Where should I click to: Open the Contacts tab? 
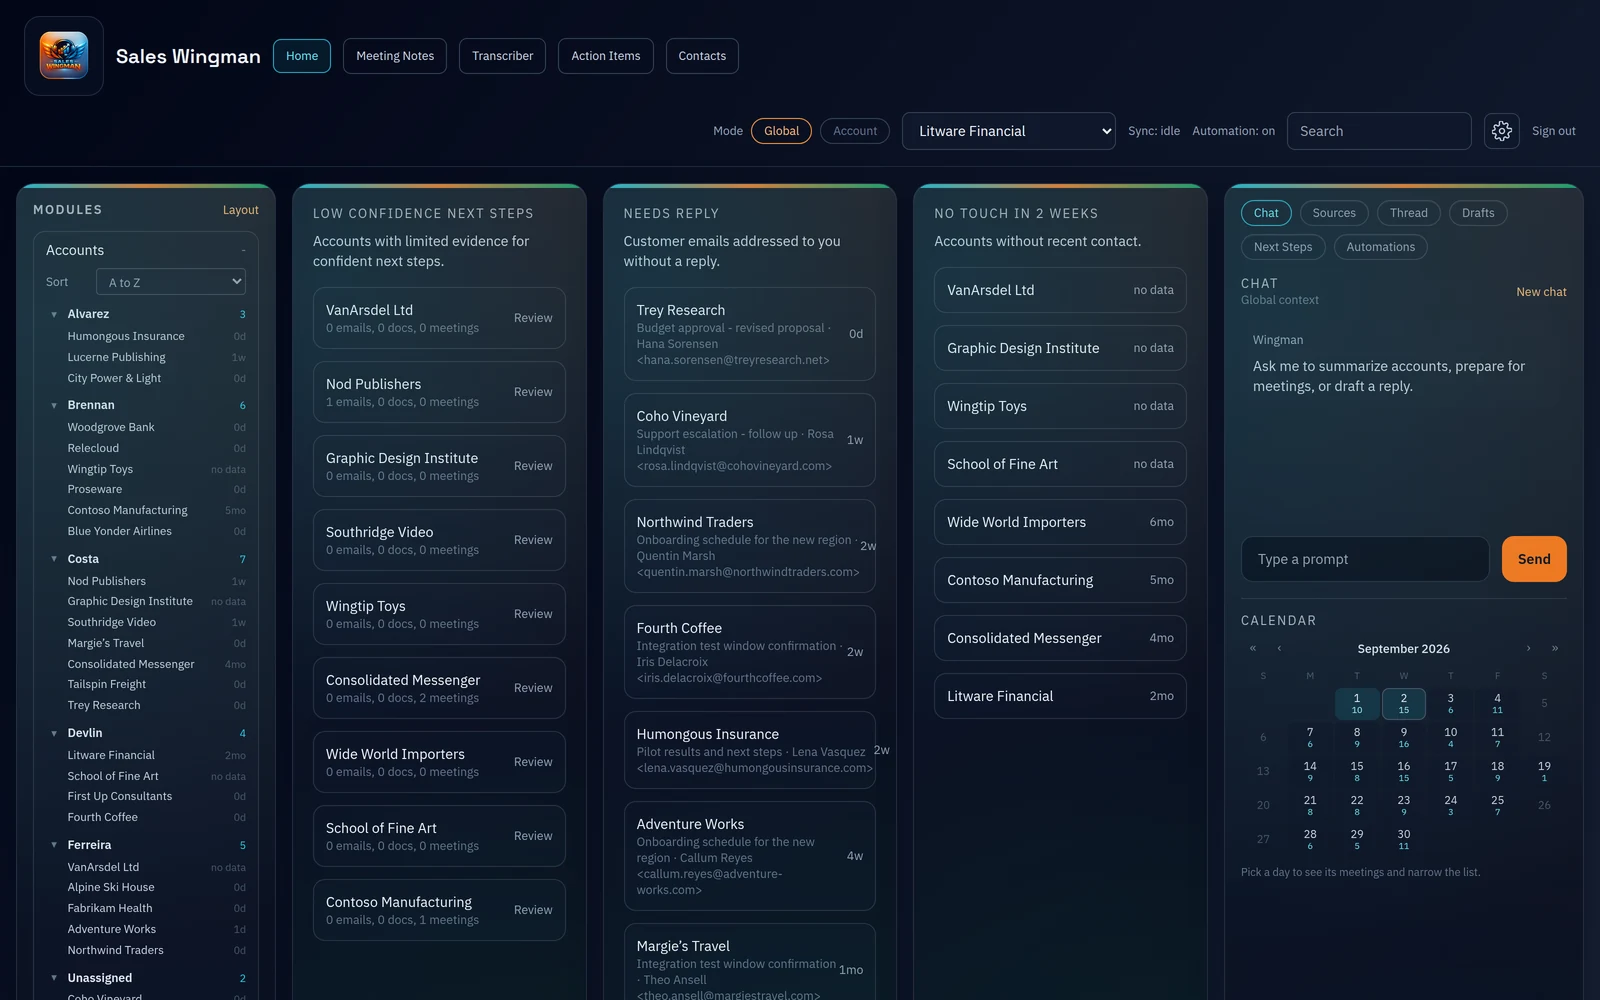pos(702,56)
